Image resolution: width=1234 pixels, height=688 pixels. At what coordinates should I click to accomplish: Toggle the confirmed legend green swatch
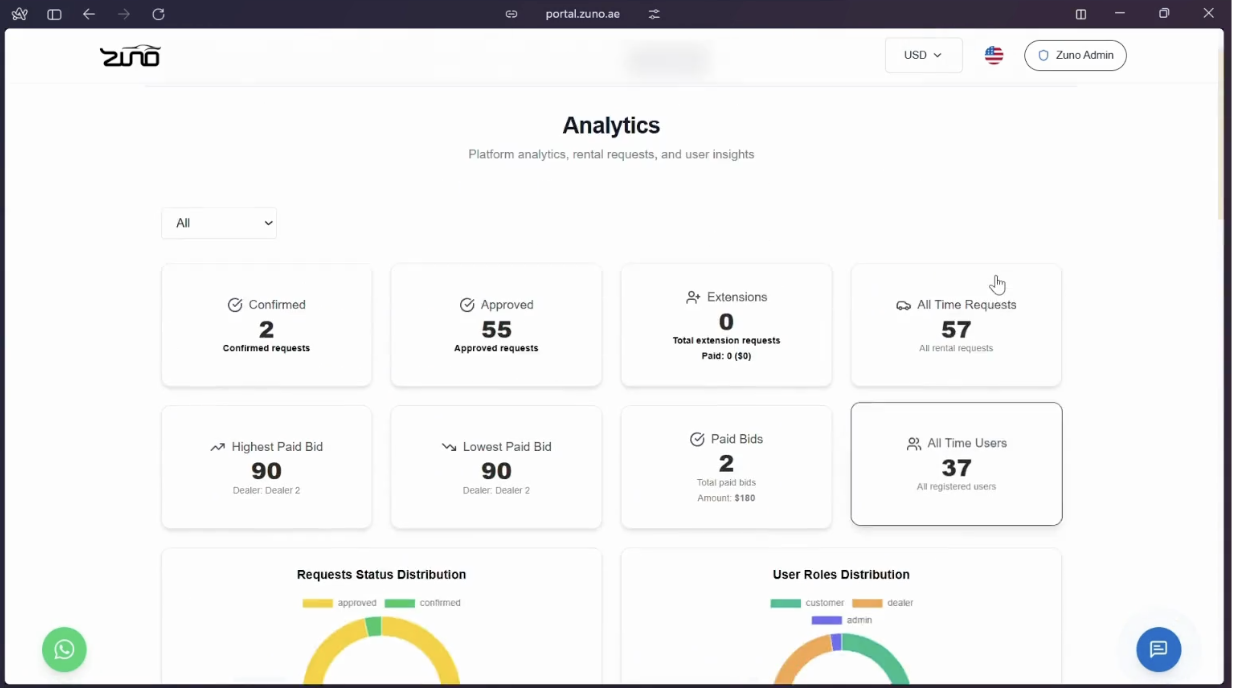[x=400, y=603]
